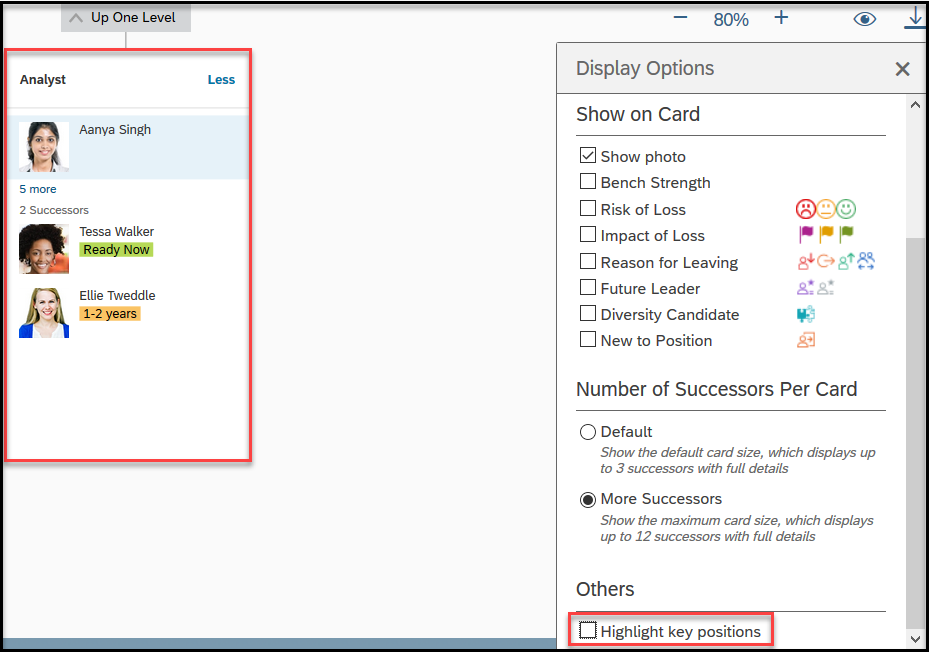Click the red sad face Risk of Loss icon
929x652 pixels.
click(805, 209)
